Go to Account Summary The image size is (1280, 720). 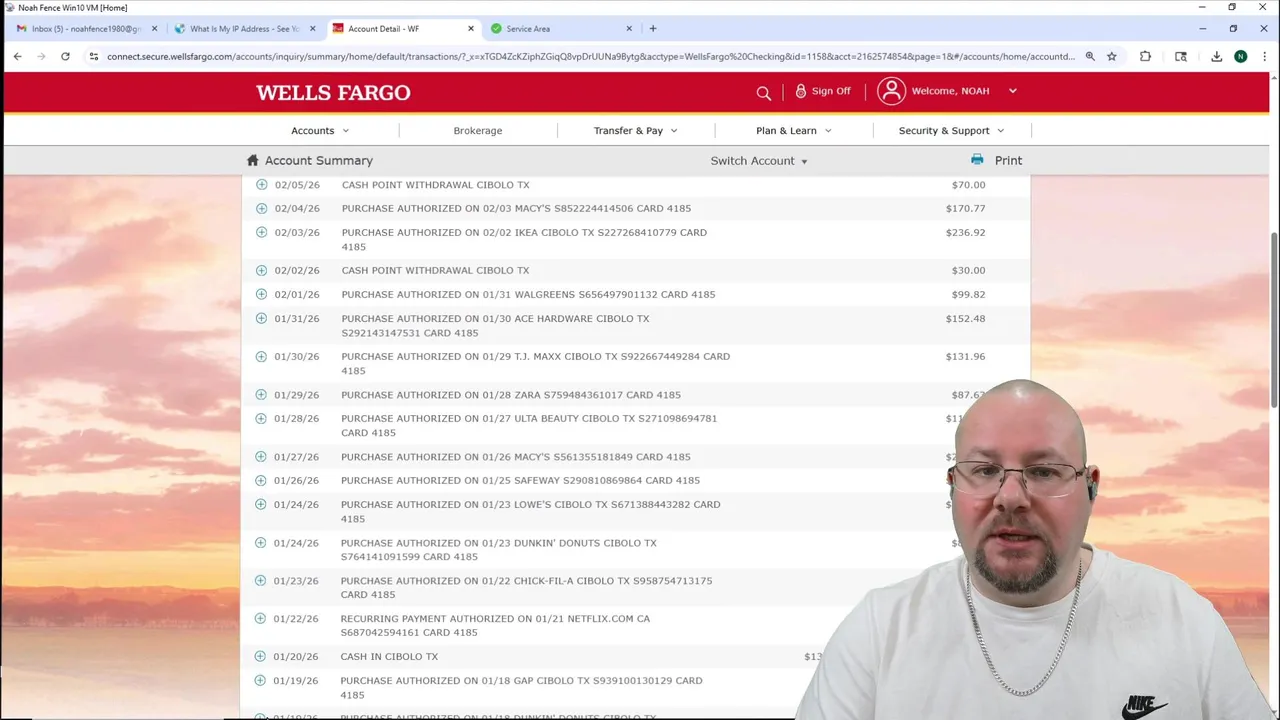[318, 160]
